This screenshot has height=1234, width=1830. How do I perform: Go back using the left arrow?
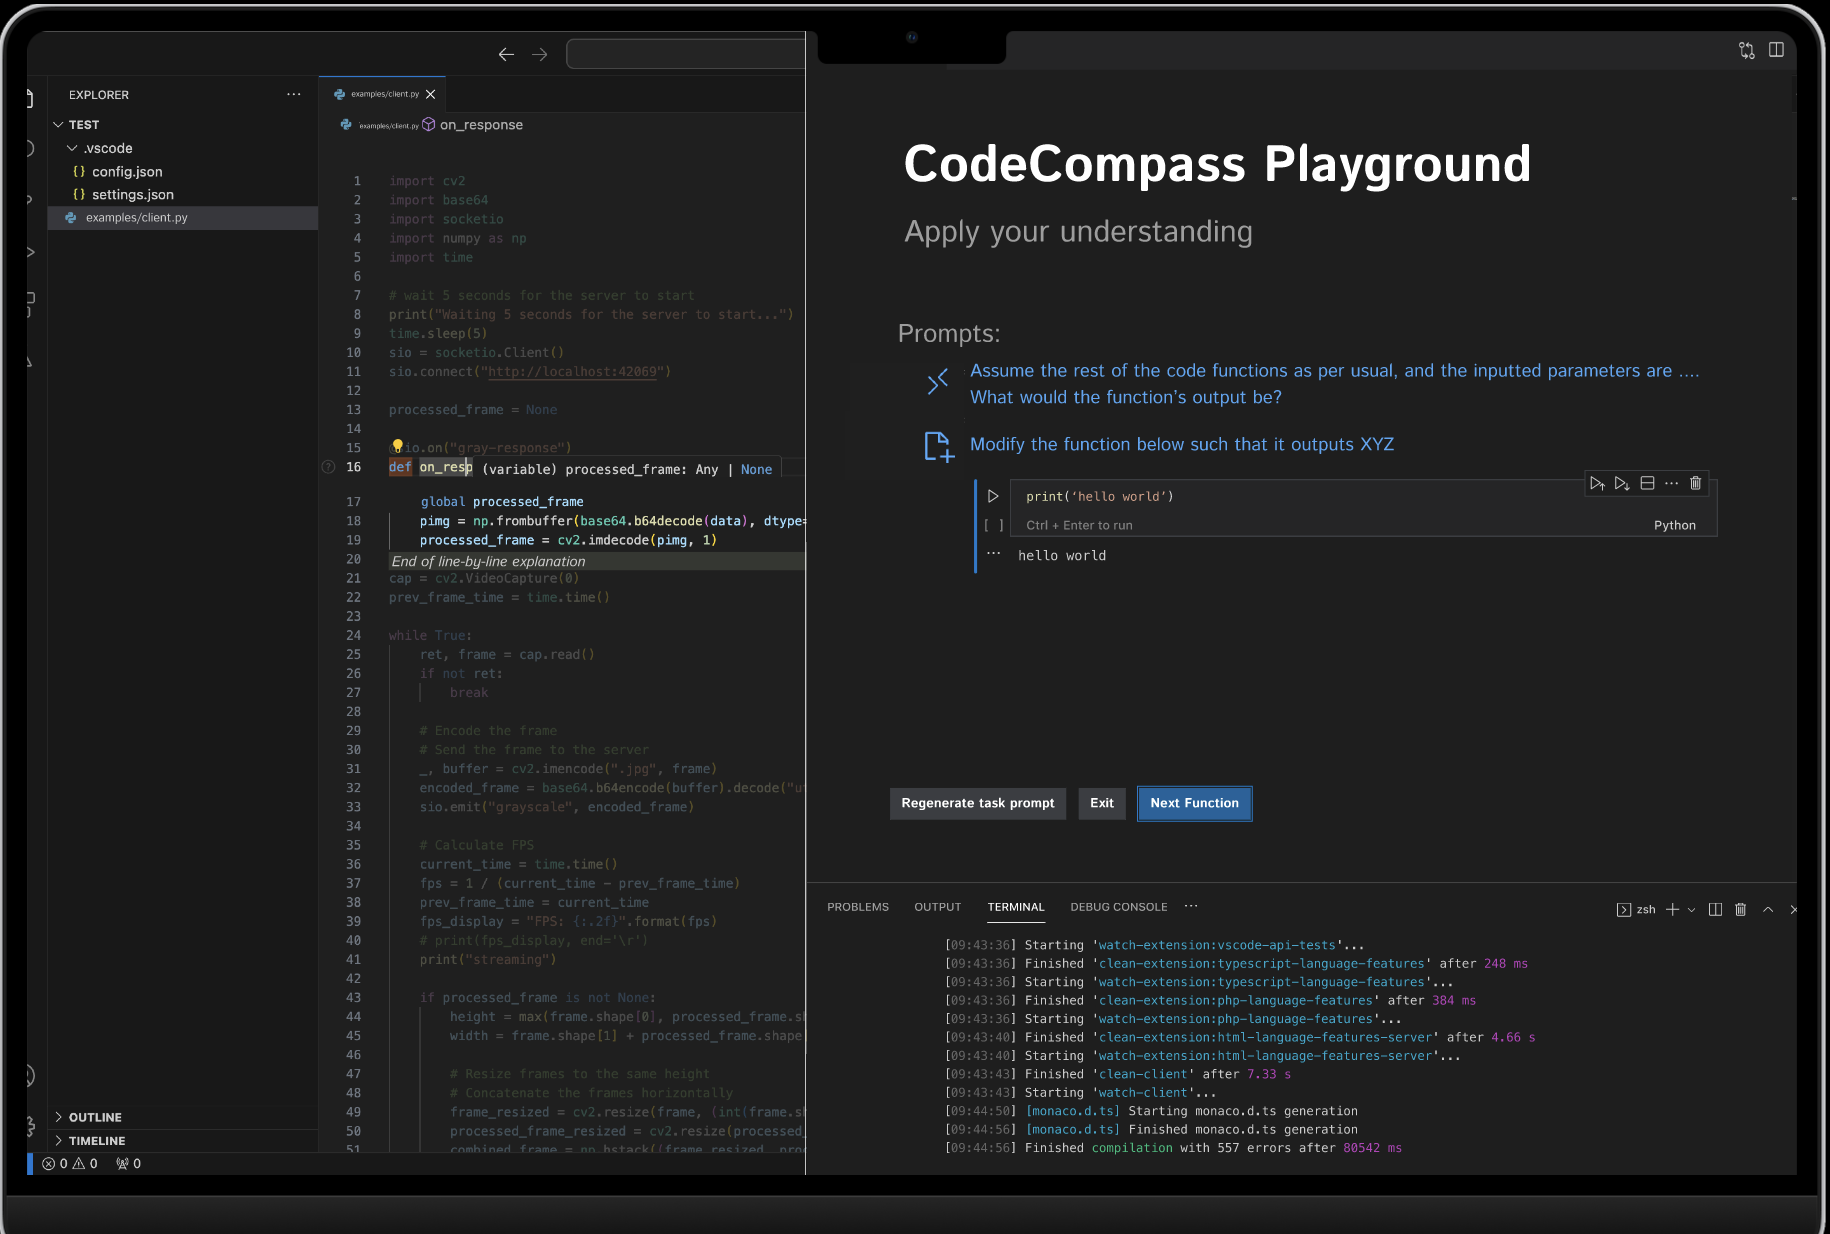click(506, 54)
